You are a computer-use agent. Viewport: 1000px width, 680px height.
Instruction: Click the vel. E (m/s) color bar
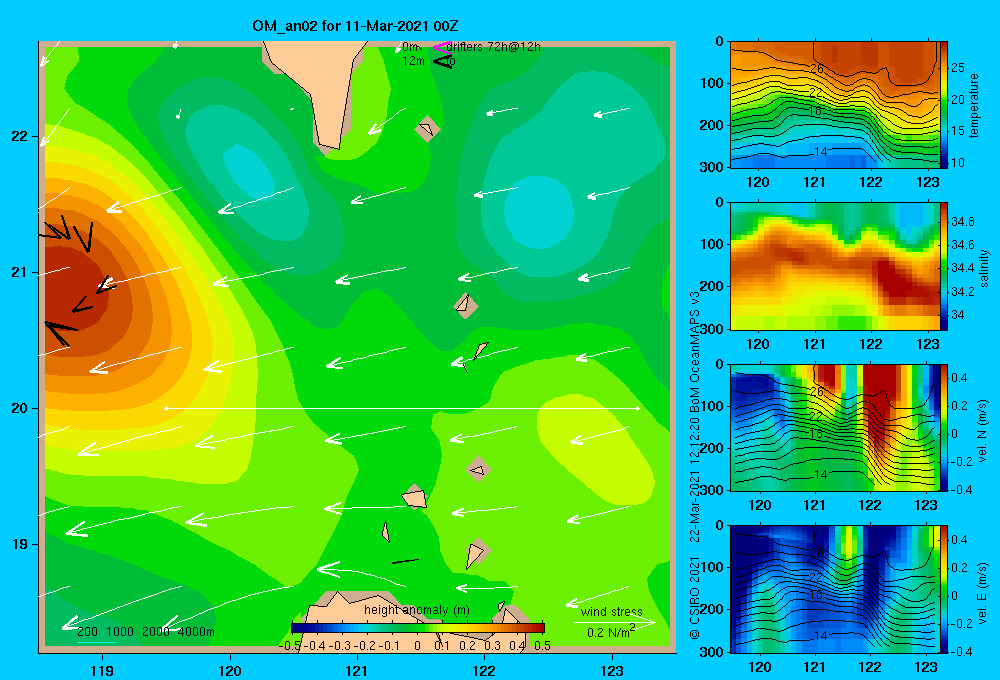[944, 589]
